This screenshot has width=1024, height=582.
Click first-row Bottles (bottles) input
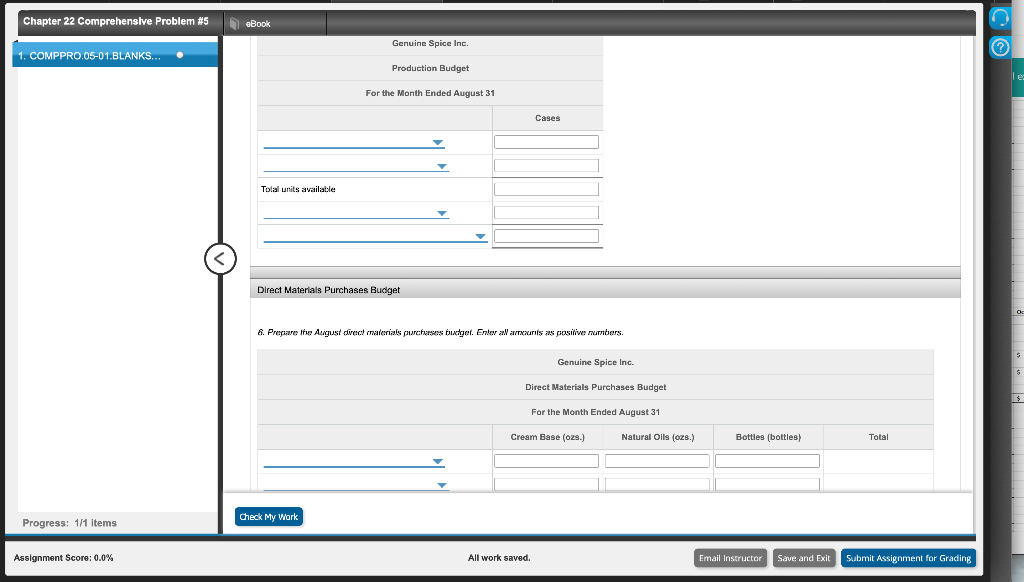click(x=767, y=461)
